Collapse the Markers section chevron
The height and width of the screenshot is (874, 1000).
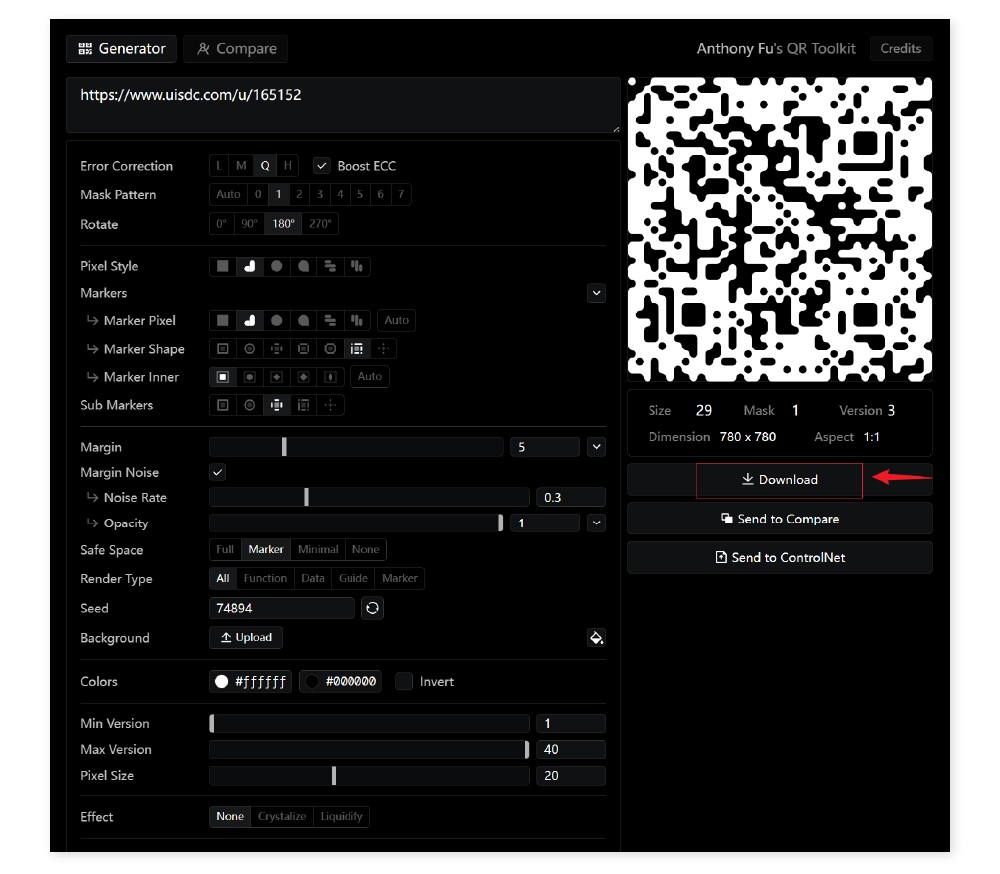[596, 293]
